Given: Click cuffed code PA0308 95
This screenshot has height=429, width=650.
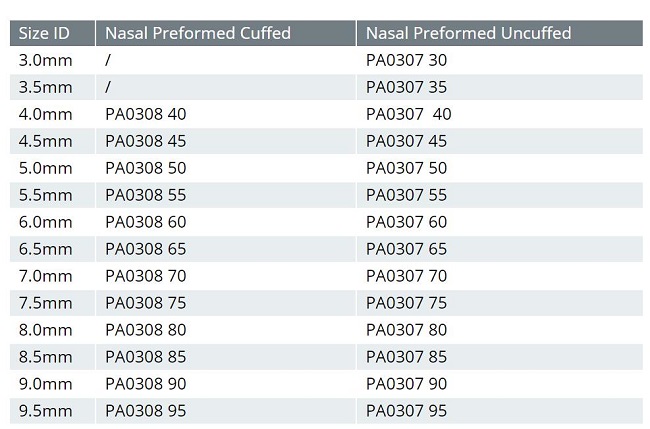Looking at the screenshot, I should tap(146, 411).
